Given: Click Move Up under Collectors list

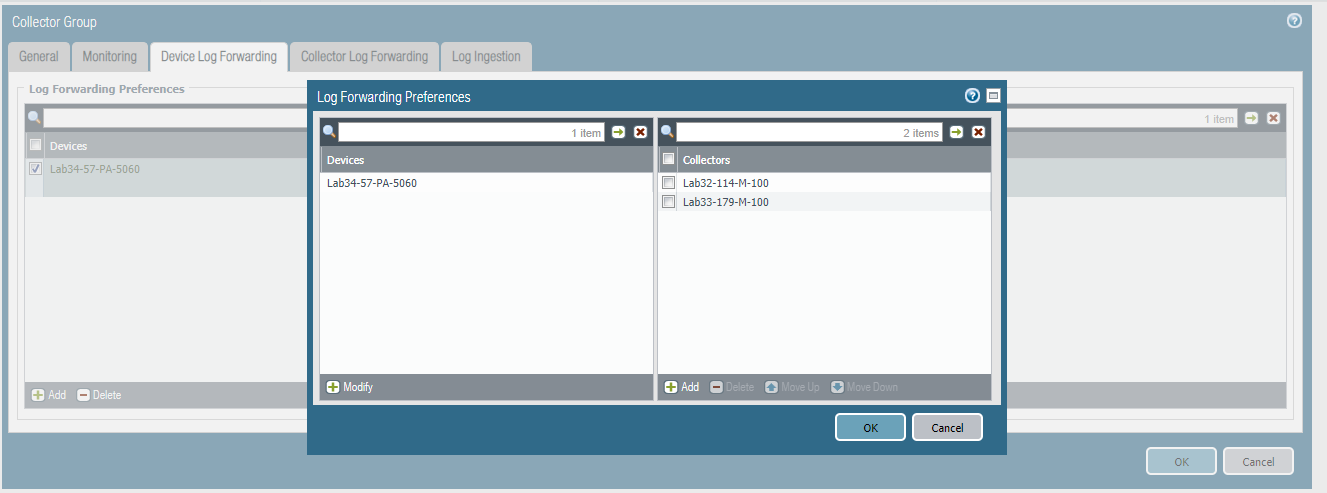Looking at the screenshot, I should coord(792,387).
